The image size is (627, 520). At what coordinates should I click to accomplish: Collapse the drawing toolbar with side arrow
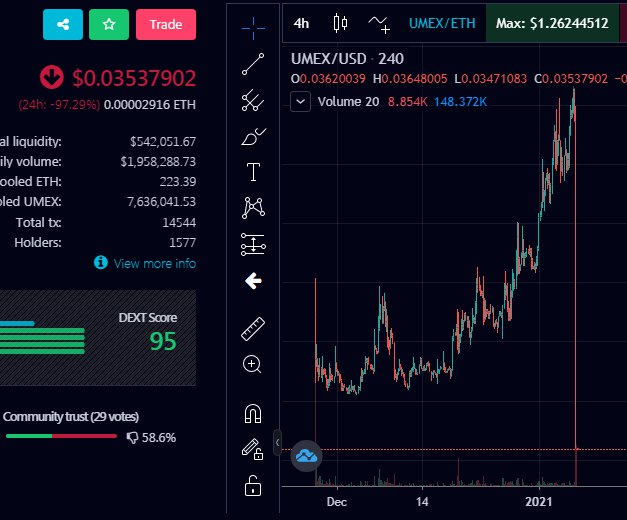coord(277,442)
